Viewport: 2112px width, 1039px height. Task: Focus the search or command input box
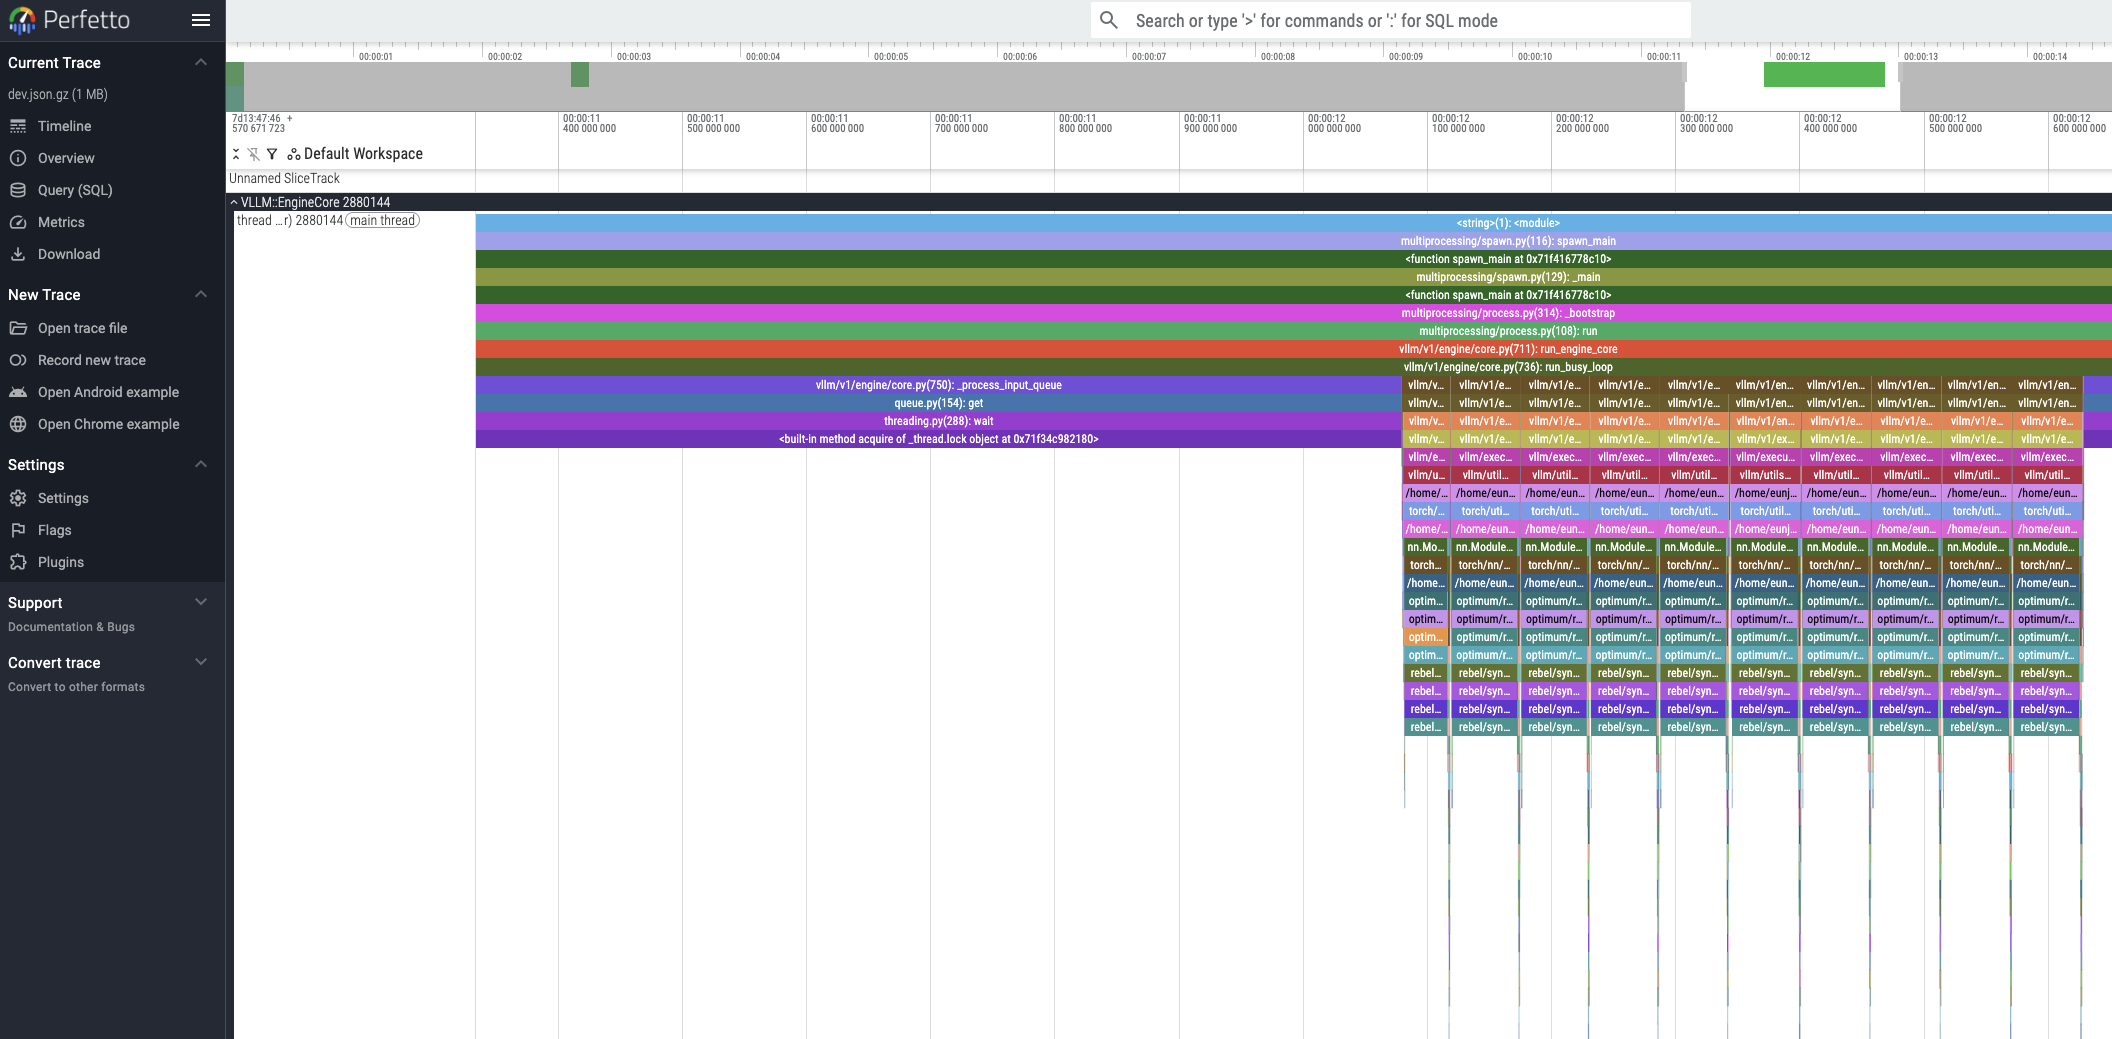tap(1400, 20)
